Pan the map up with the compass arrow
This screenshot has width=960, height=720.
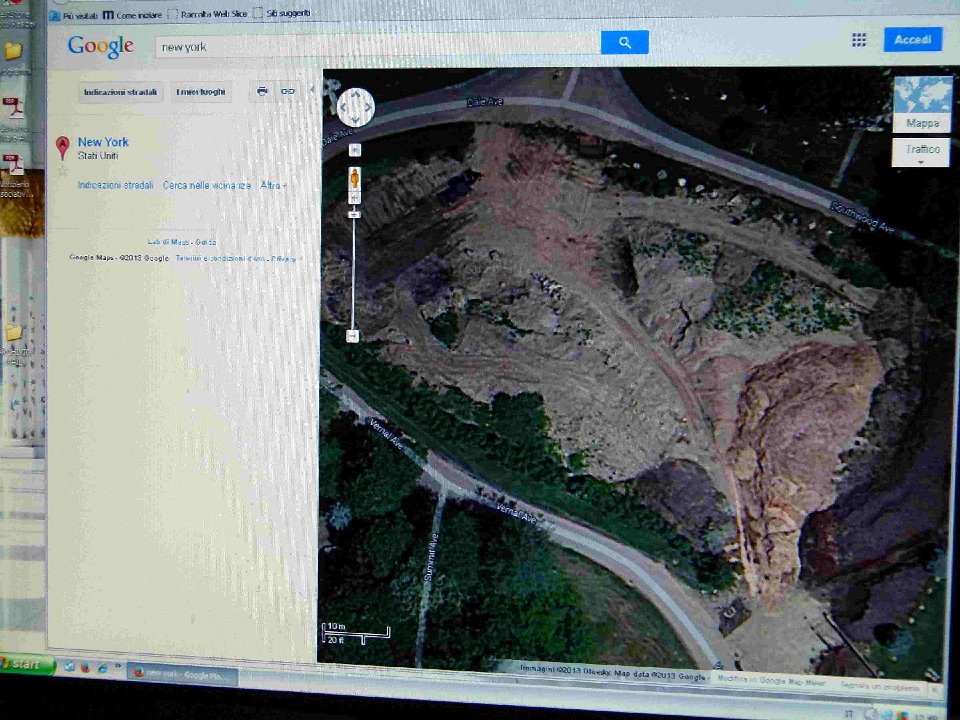pyautogui.click(x=356, y=94)
